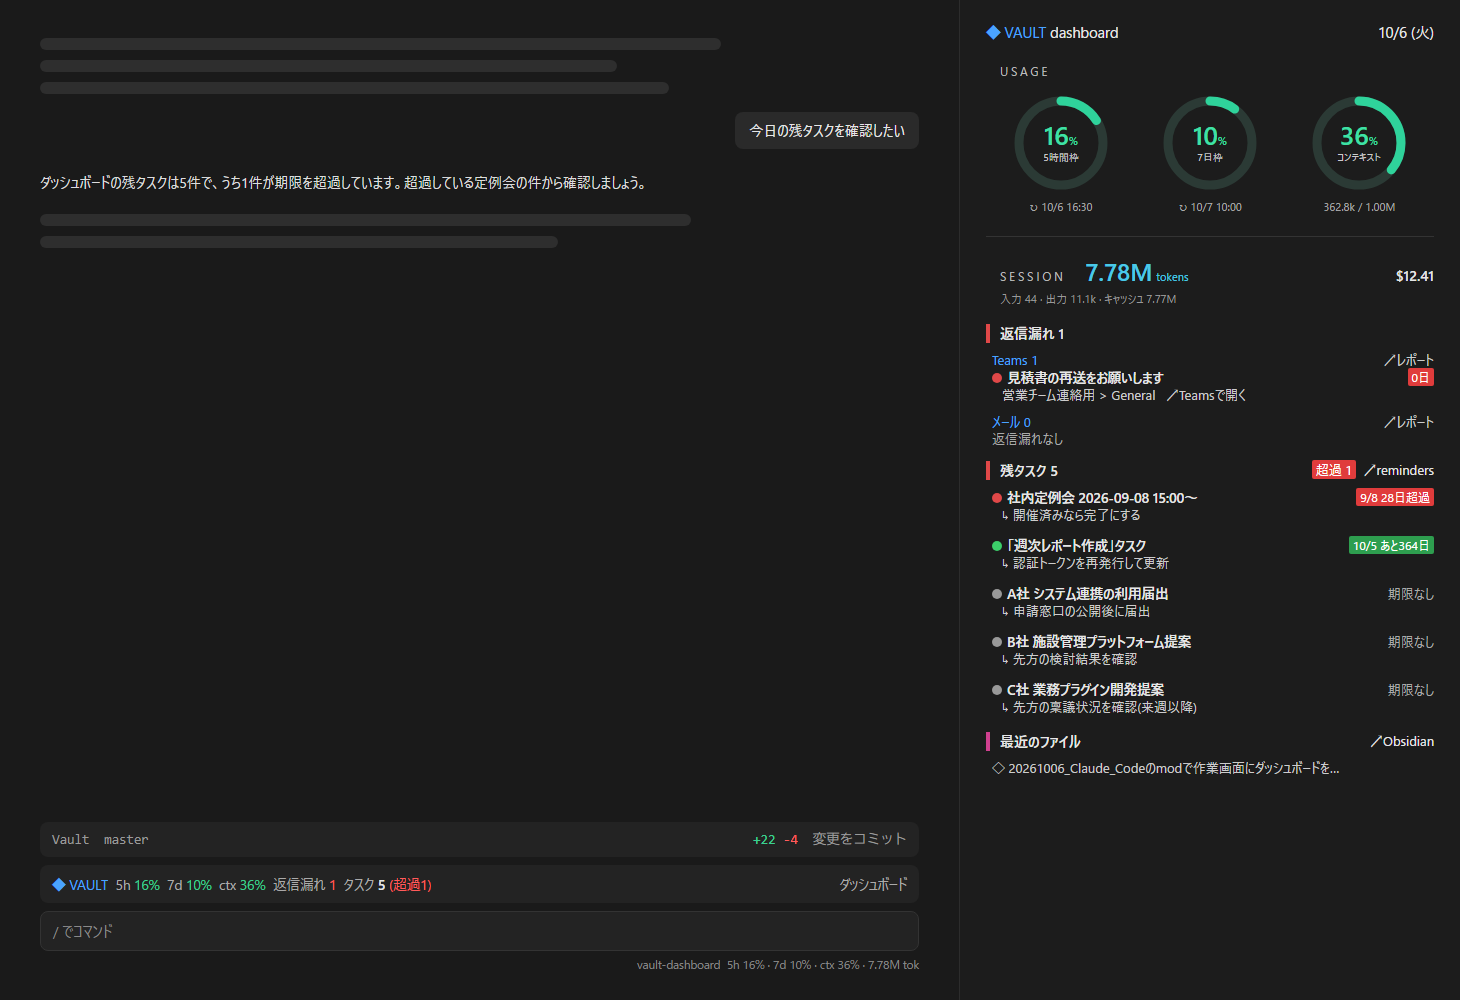The height and width of the screenshot is (1000, 1460).
Task: Click the red dot beside 見積書の再送をお願いします
Action: (997, 378)
